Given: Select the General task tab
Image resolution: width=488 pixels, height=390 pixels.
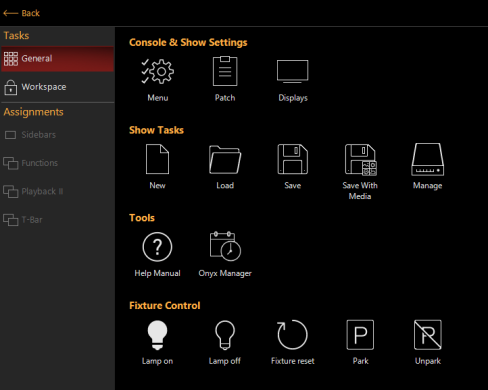Looking at the screenshot, I should coord(57,59).
